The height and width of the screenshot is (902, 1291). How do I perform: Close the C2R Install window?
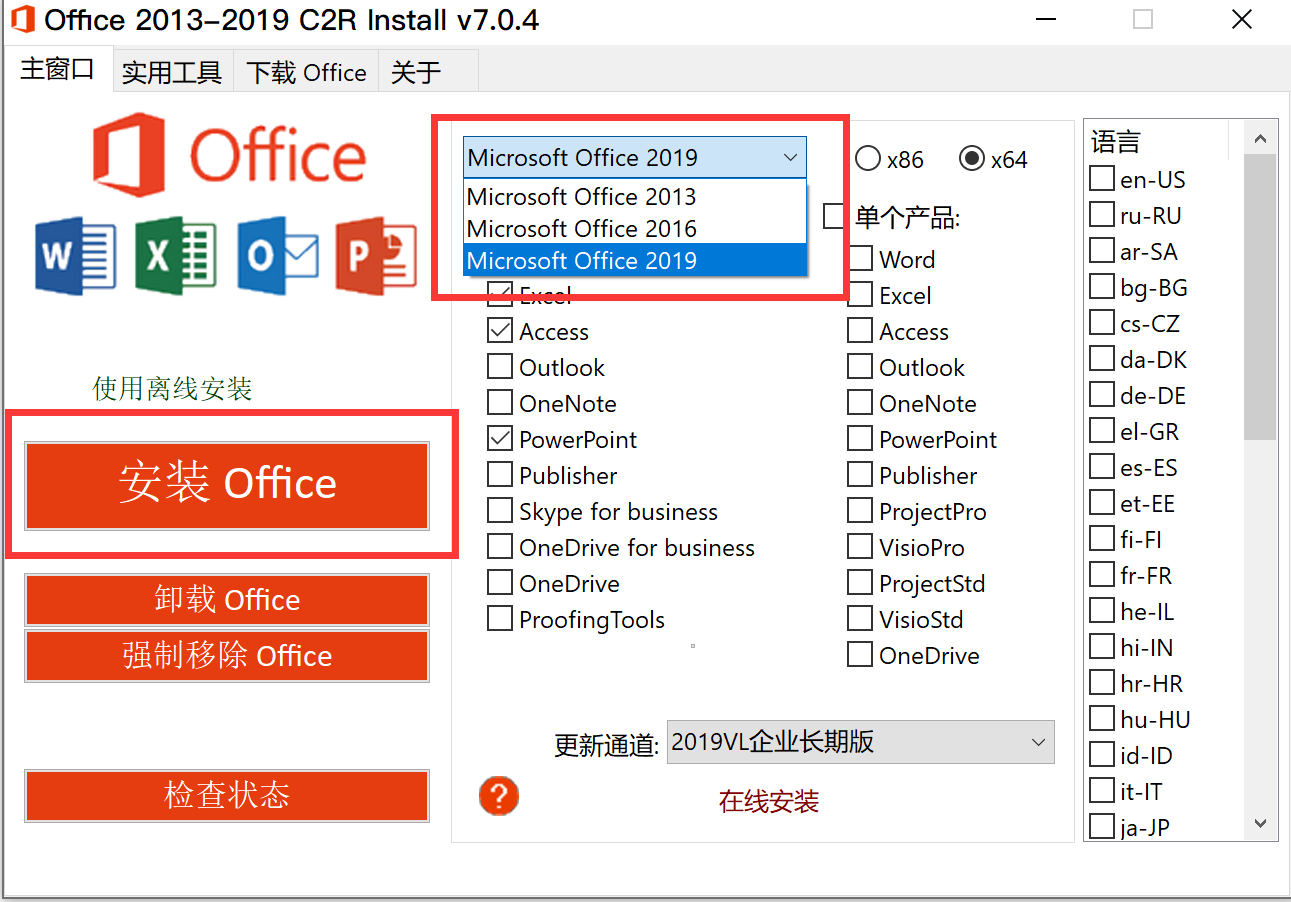pyautogui.click(x=1241, y=19)
